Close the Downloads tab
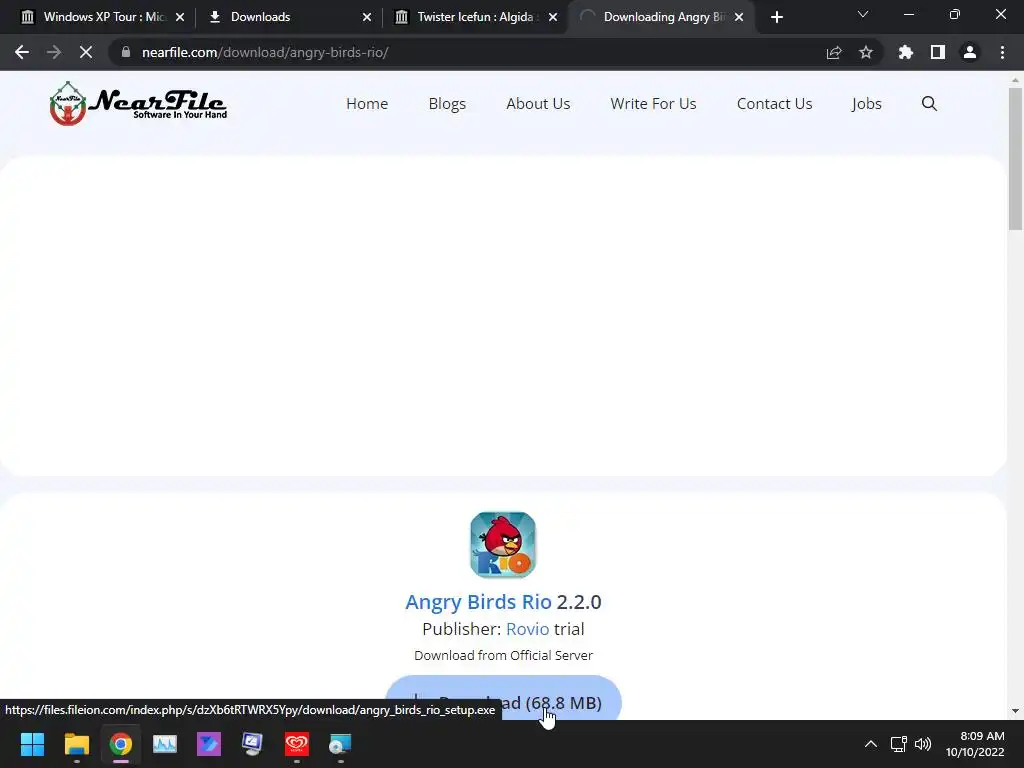 (x=367, y=17)
